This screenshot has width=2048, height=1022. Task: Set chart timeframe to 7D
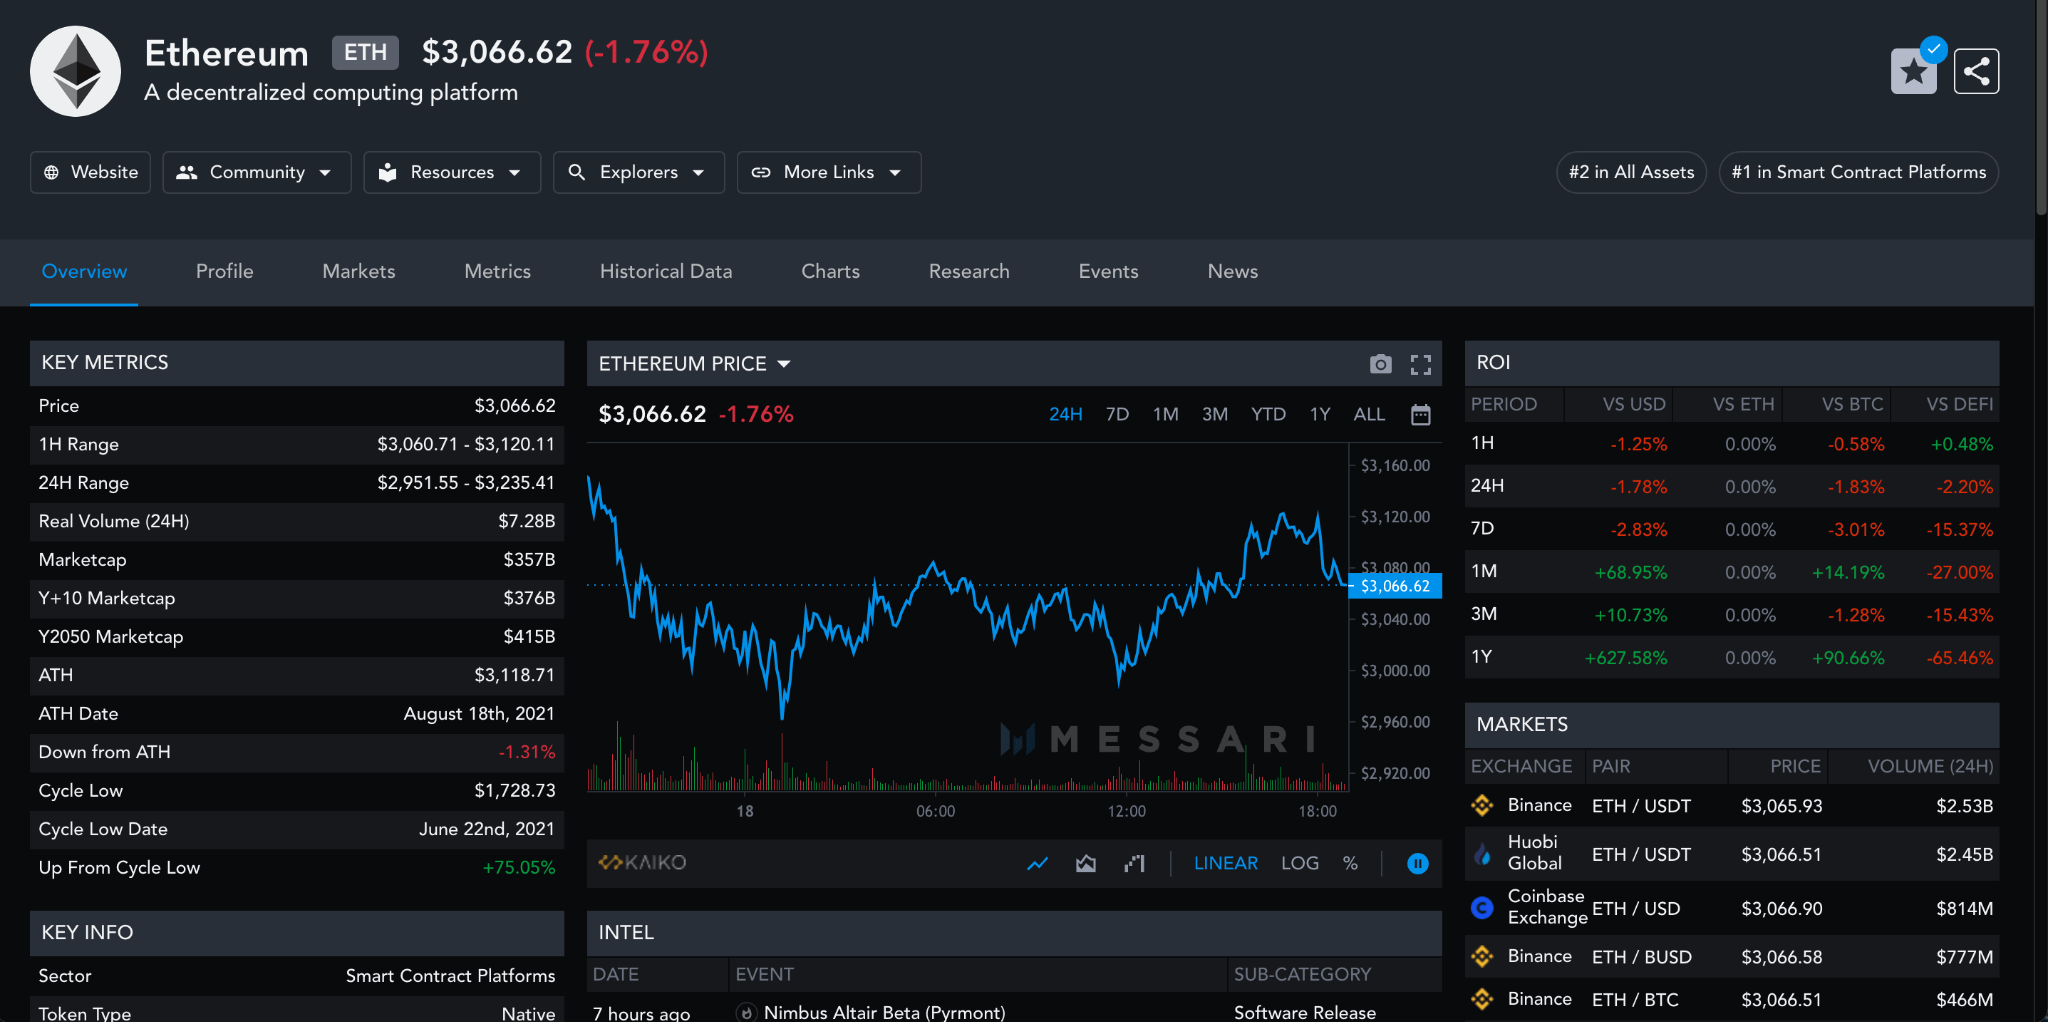pos(1117,415)
